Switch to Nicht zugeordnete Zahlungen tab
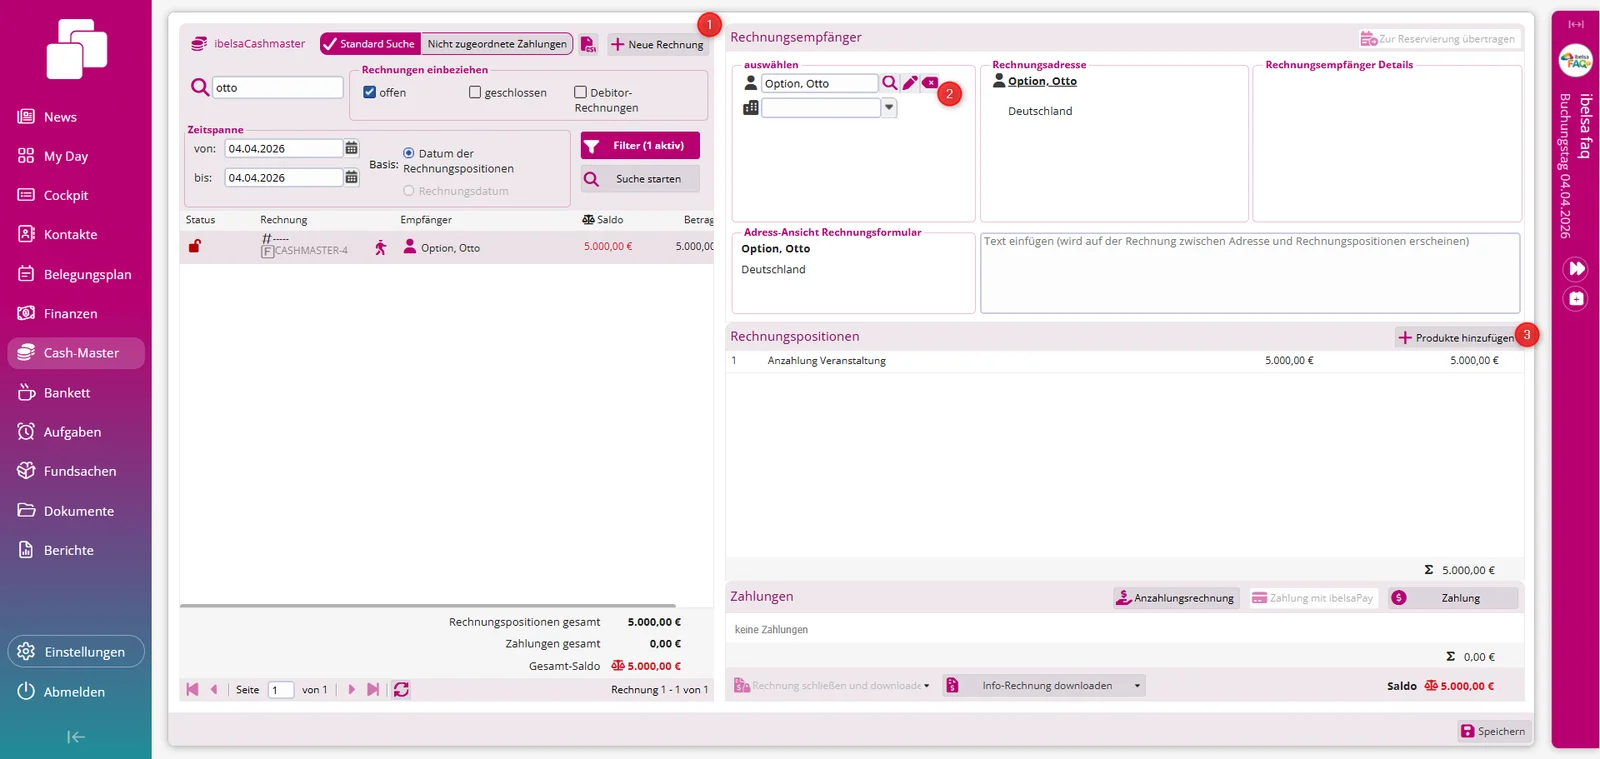1600x759 pixels. point(497,44)
